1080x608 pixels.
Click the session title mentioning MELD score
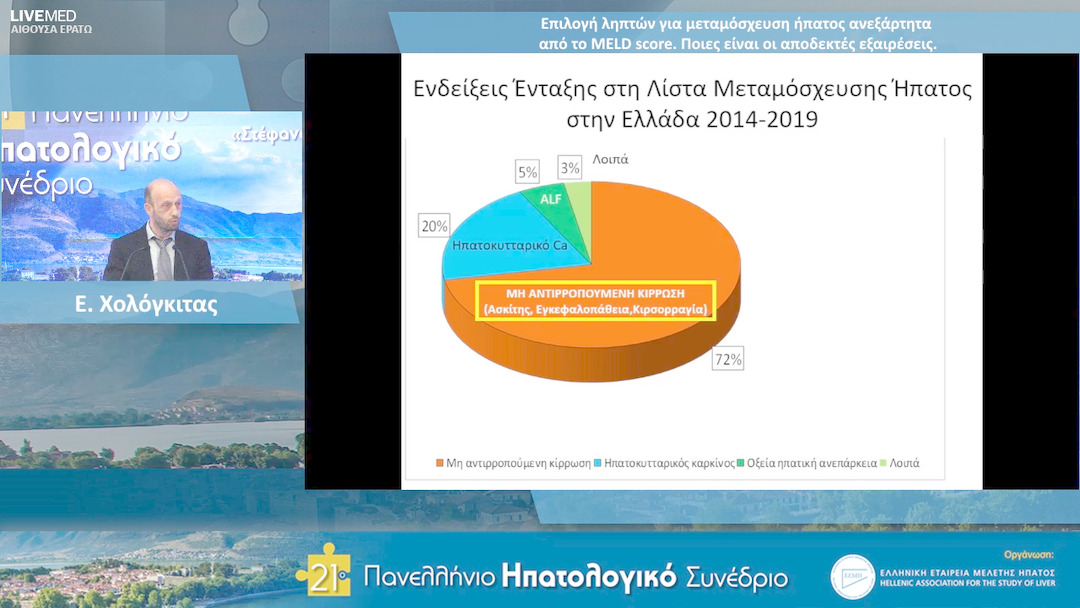pos(737,34)
